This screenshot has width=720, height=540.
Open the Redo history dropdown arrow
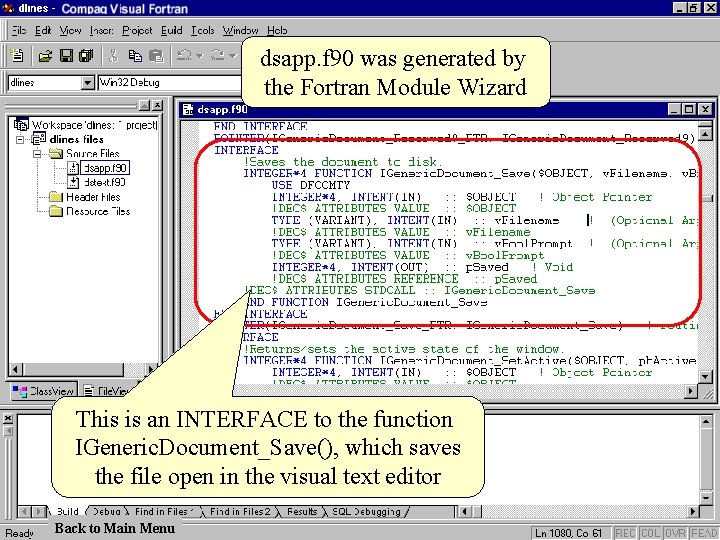pos(233,56)
